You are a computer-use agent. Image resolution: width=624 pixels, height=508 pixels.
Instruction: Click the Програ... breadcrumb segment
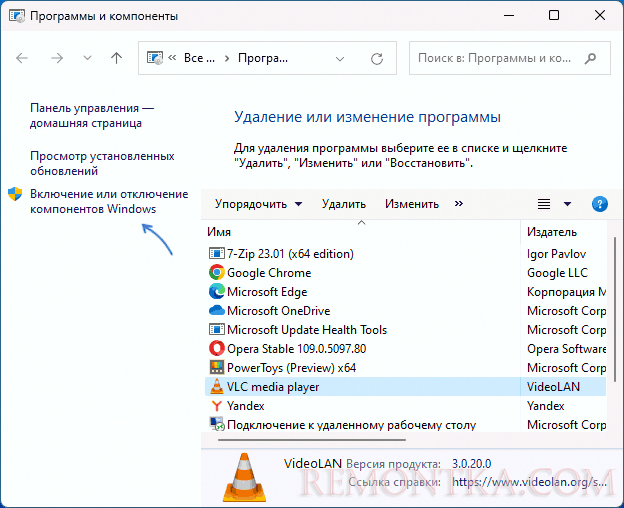coord(263,58)
